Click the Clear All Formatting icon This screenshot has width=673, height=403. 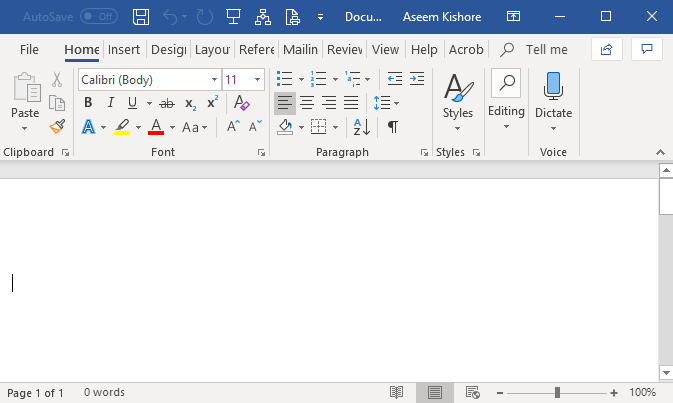(241, 103)
